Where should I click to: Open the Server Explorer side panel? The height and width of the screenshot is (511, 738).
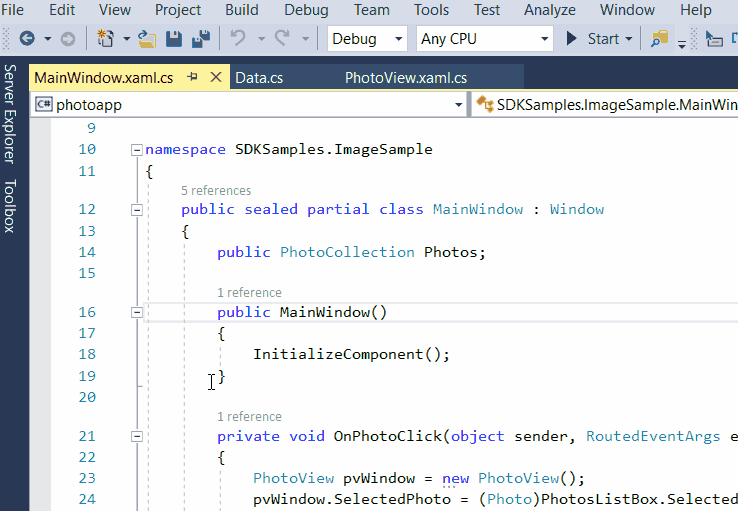coord(9,114)
